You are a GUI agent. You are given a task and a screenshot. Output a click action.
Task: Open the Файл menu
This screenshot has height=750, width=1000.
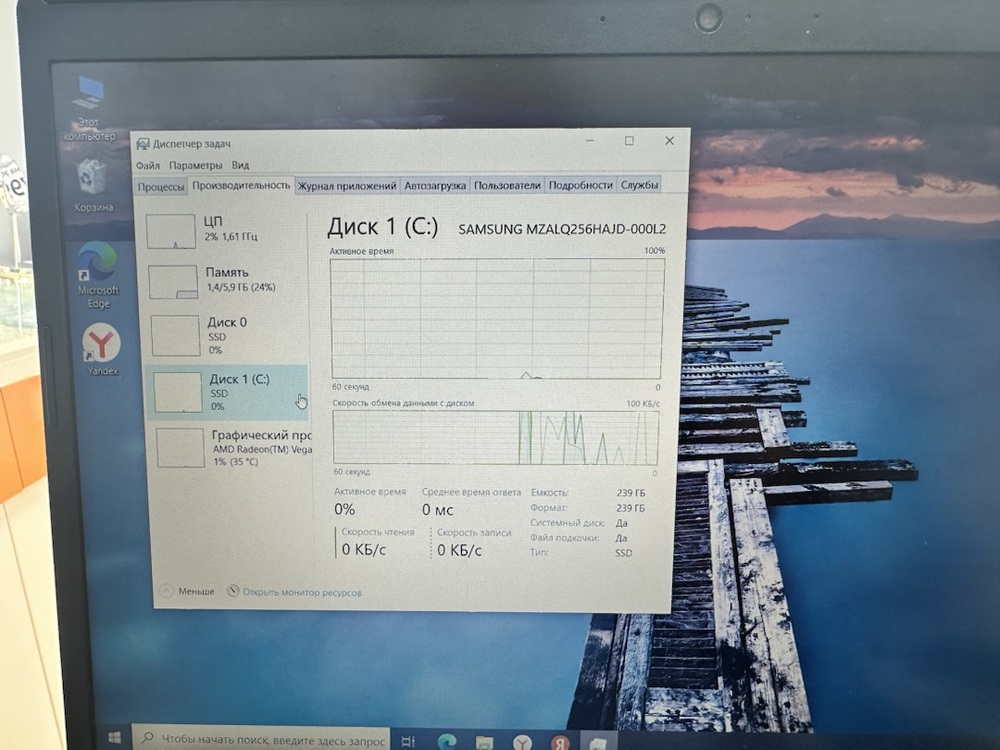click(148, 165)
